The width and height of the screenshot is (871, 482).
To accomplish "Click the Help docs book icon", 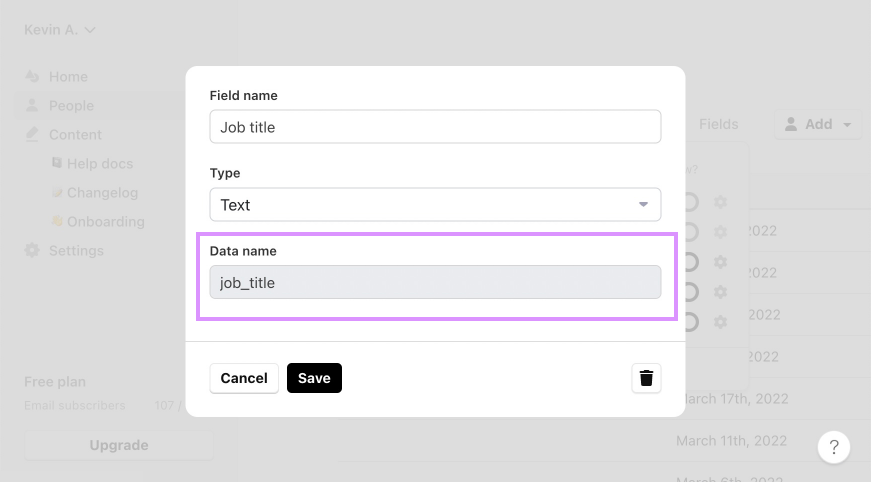I will 58,163.
